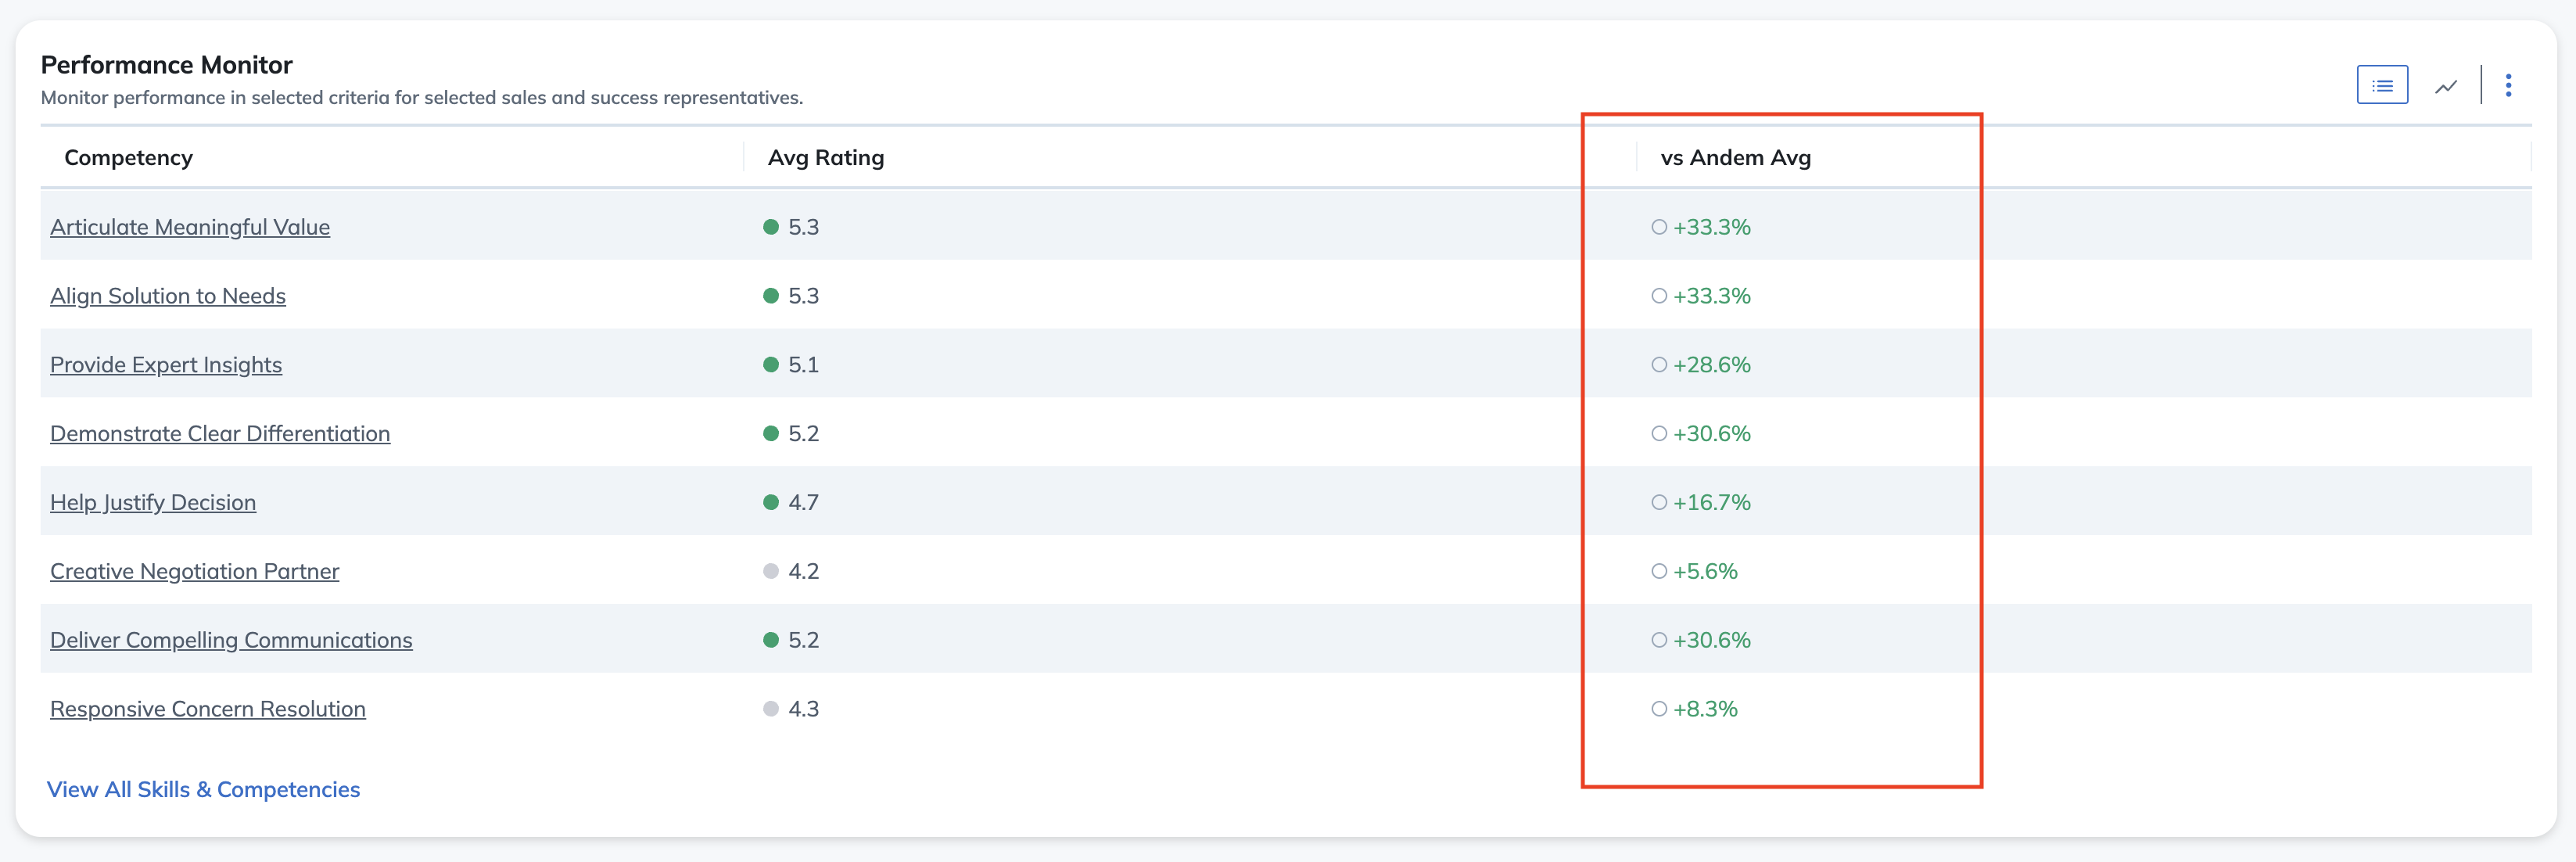Sort by the Avg Rating column header
The width and height of the screenshot is (2576, 862).
coord(826,158)
